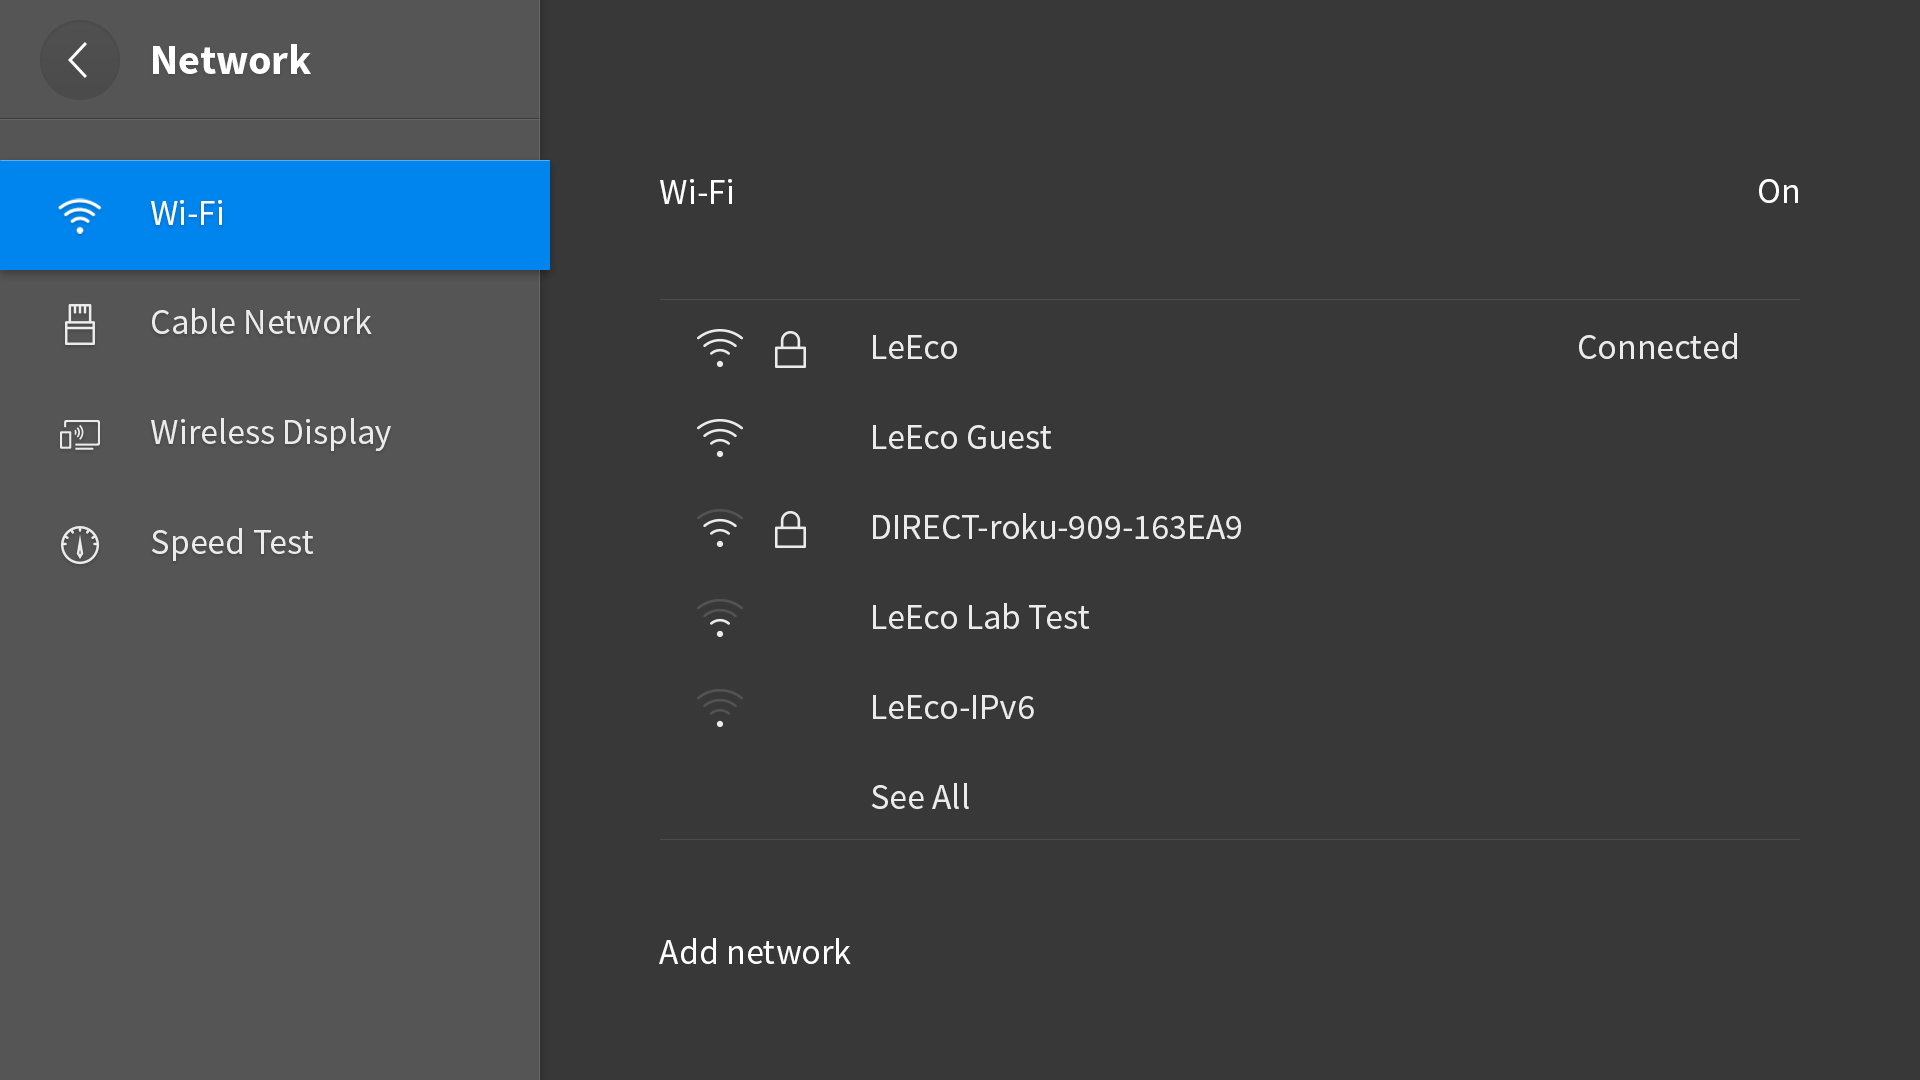
Task: Click the Wireless Display cast icon
Action: [x=79, y=434]
